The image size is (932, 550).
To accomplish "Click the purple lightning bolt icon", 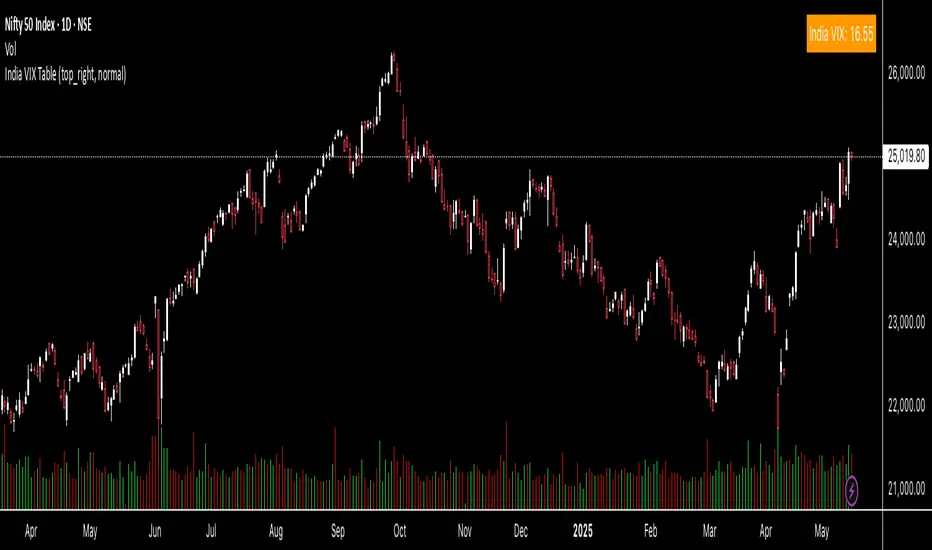I will pyautogui.click(x=851, y=491).
